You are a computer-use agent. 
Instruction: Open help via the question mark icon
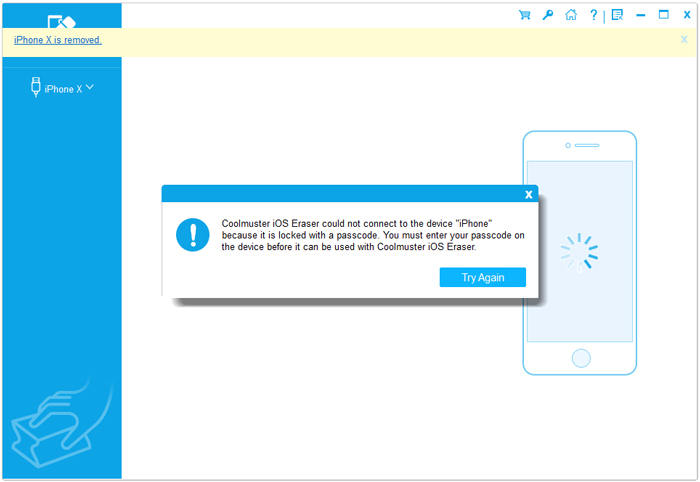point(594,15)
